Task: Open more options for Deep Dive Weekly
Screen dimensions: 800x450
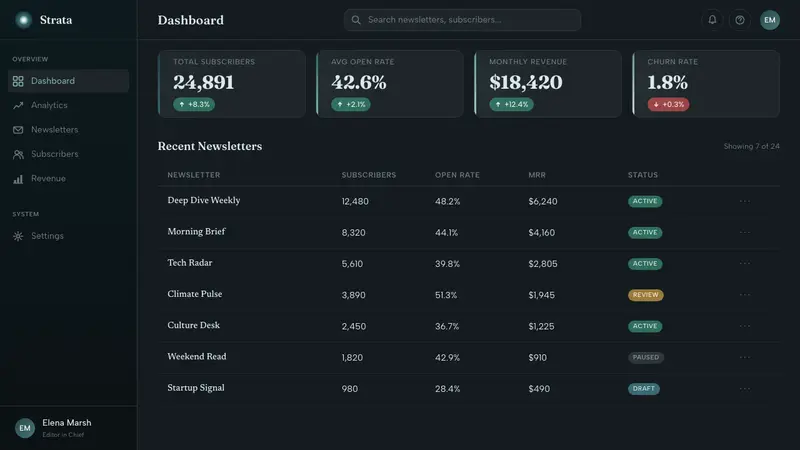Action: coord(745,201)
